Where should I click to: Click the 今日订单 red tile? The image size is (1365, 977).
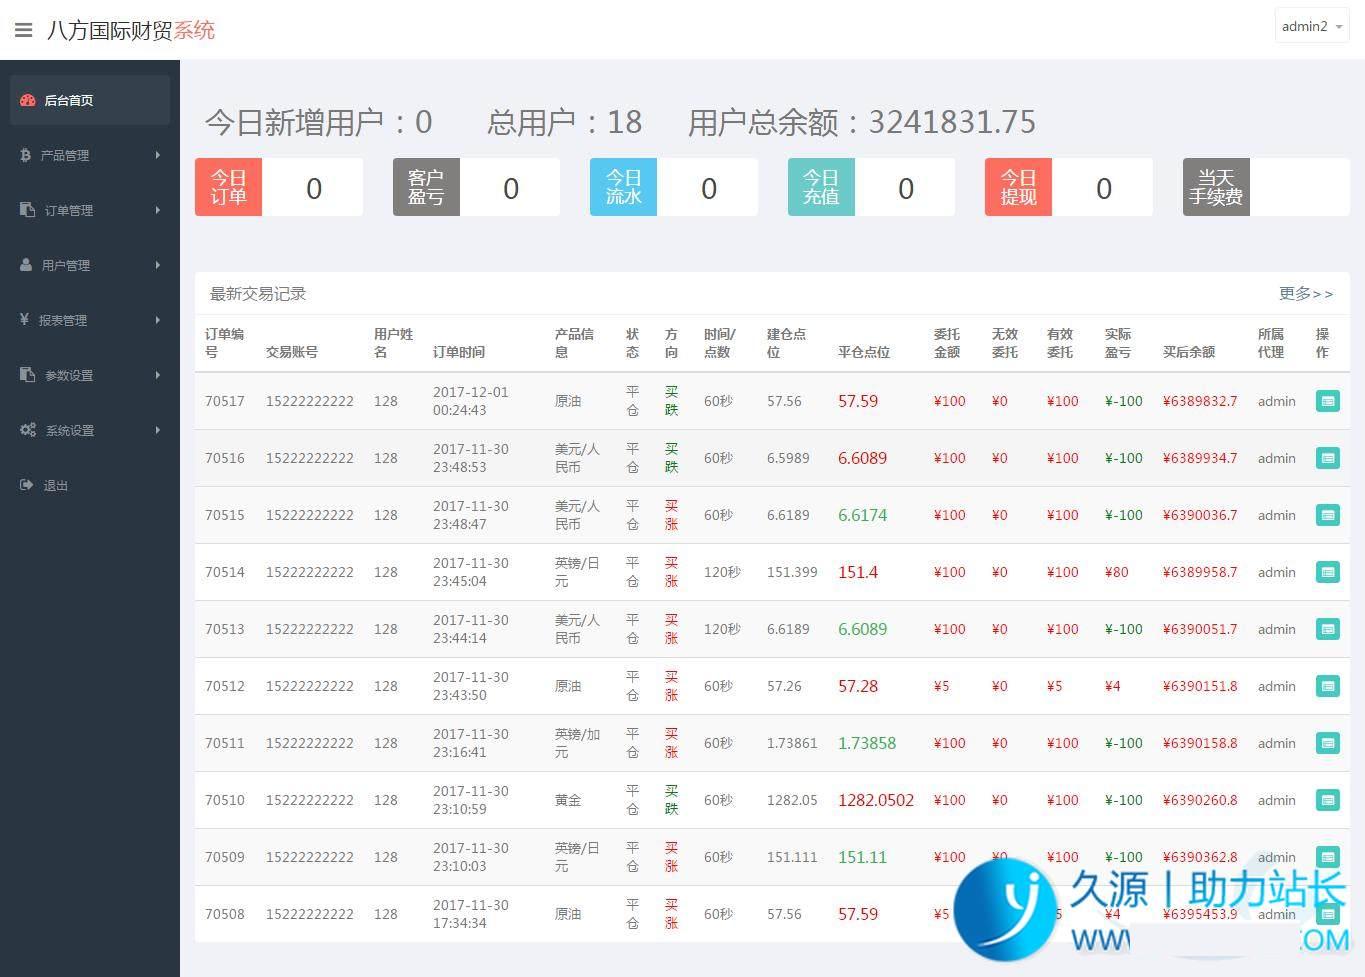(228, 187)
